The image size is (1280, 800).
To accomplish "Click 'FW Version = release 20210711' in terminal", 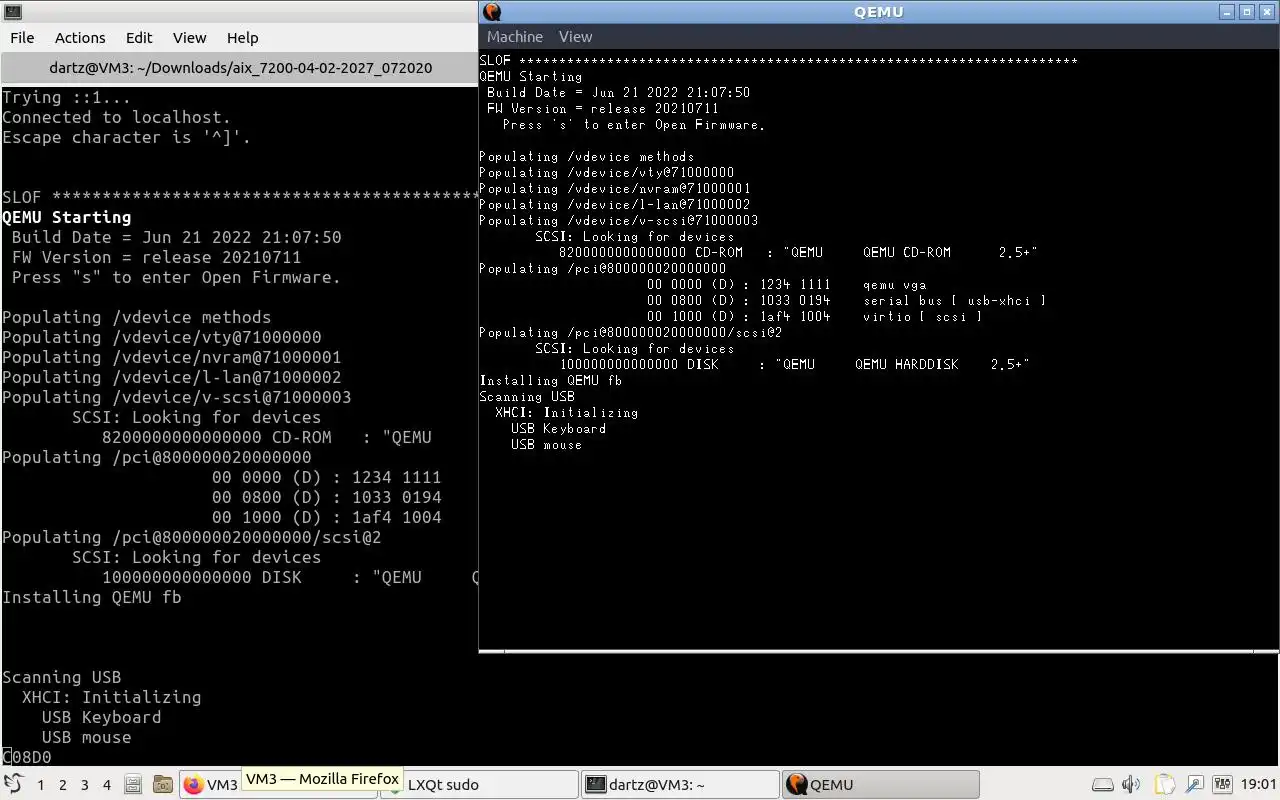I will 156,257.
